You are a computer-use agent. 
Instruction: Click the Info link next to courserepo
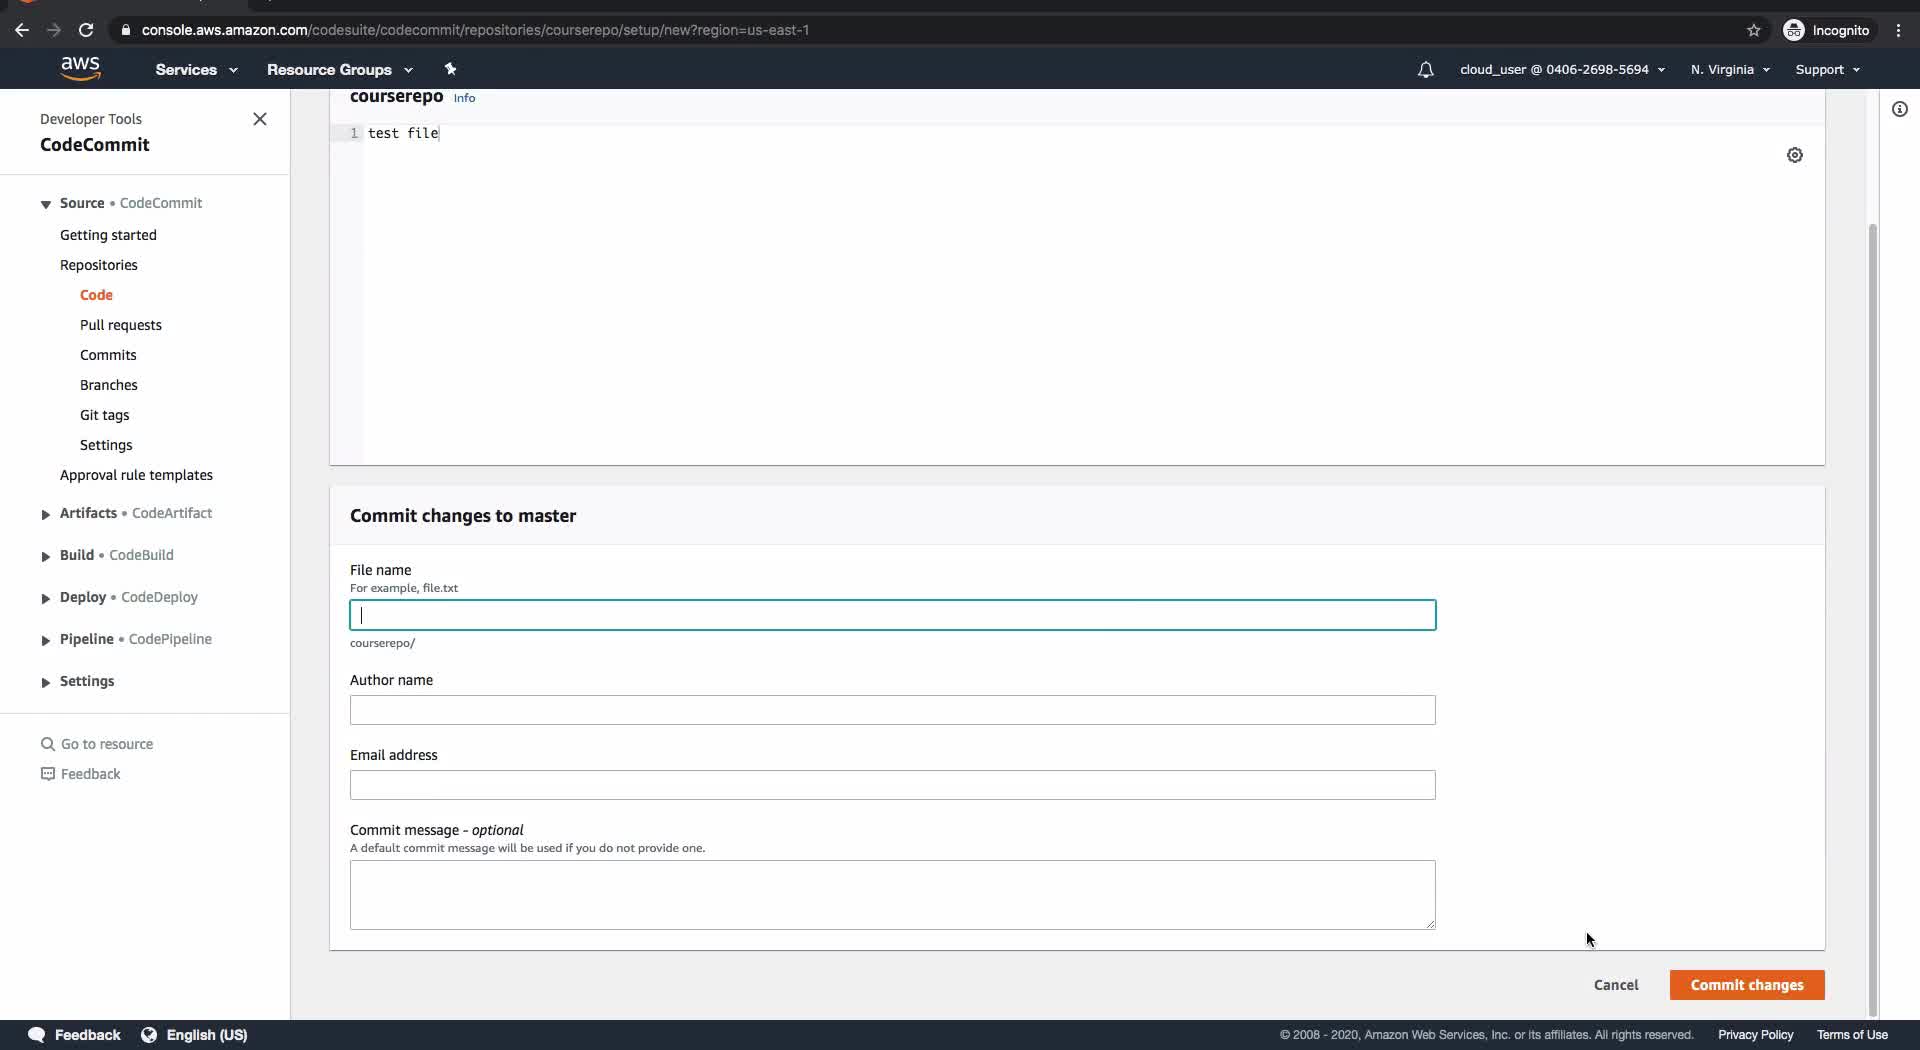[x=464, y=98]
